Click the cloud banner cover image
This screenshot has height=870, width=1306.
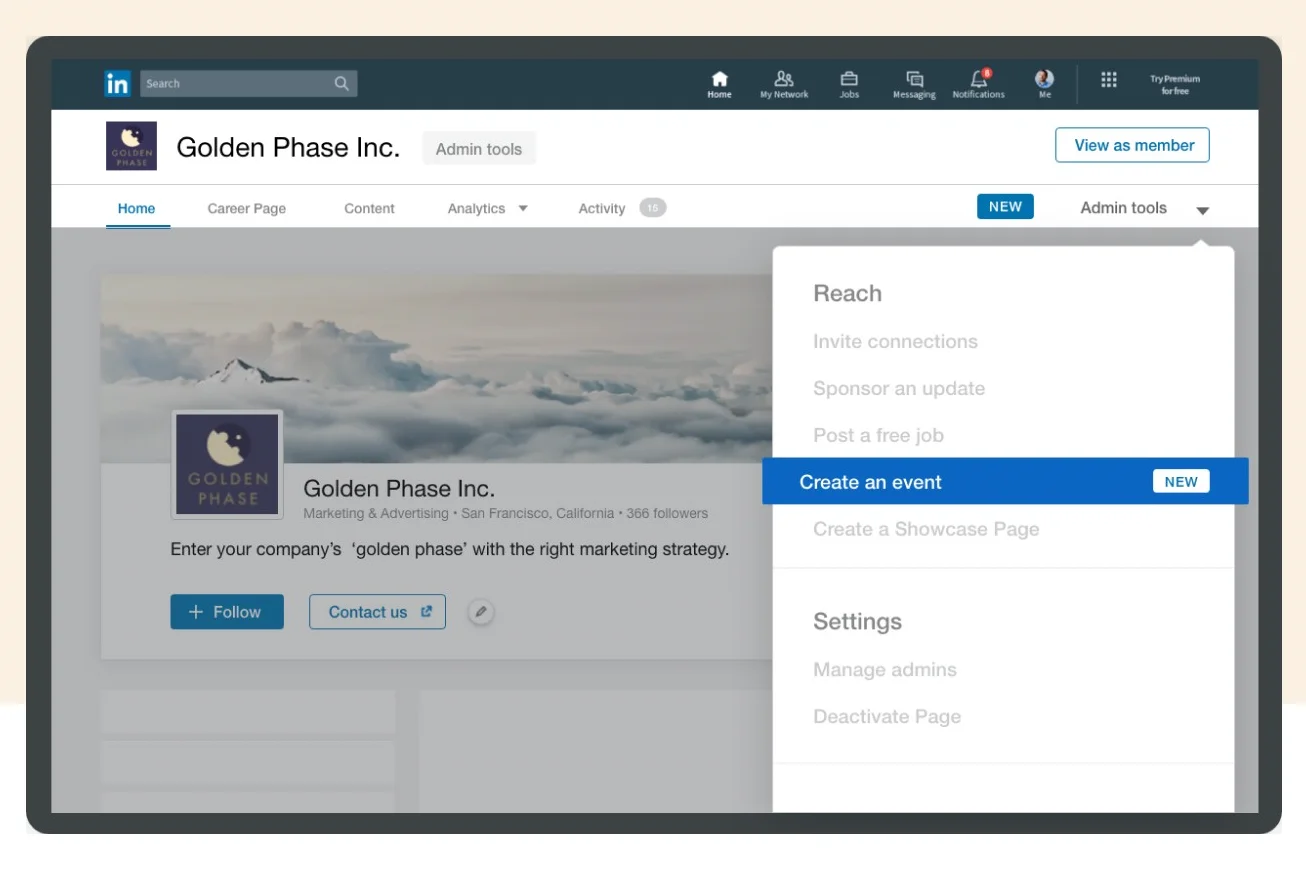point(436,368)
